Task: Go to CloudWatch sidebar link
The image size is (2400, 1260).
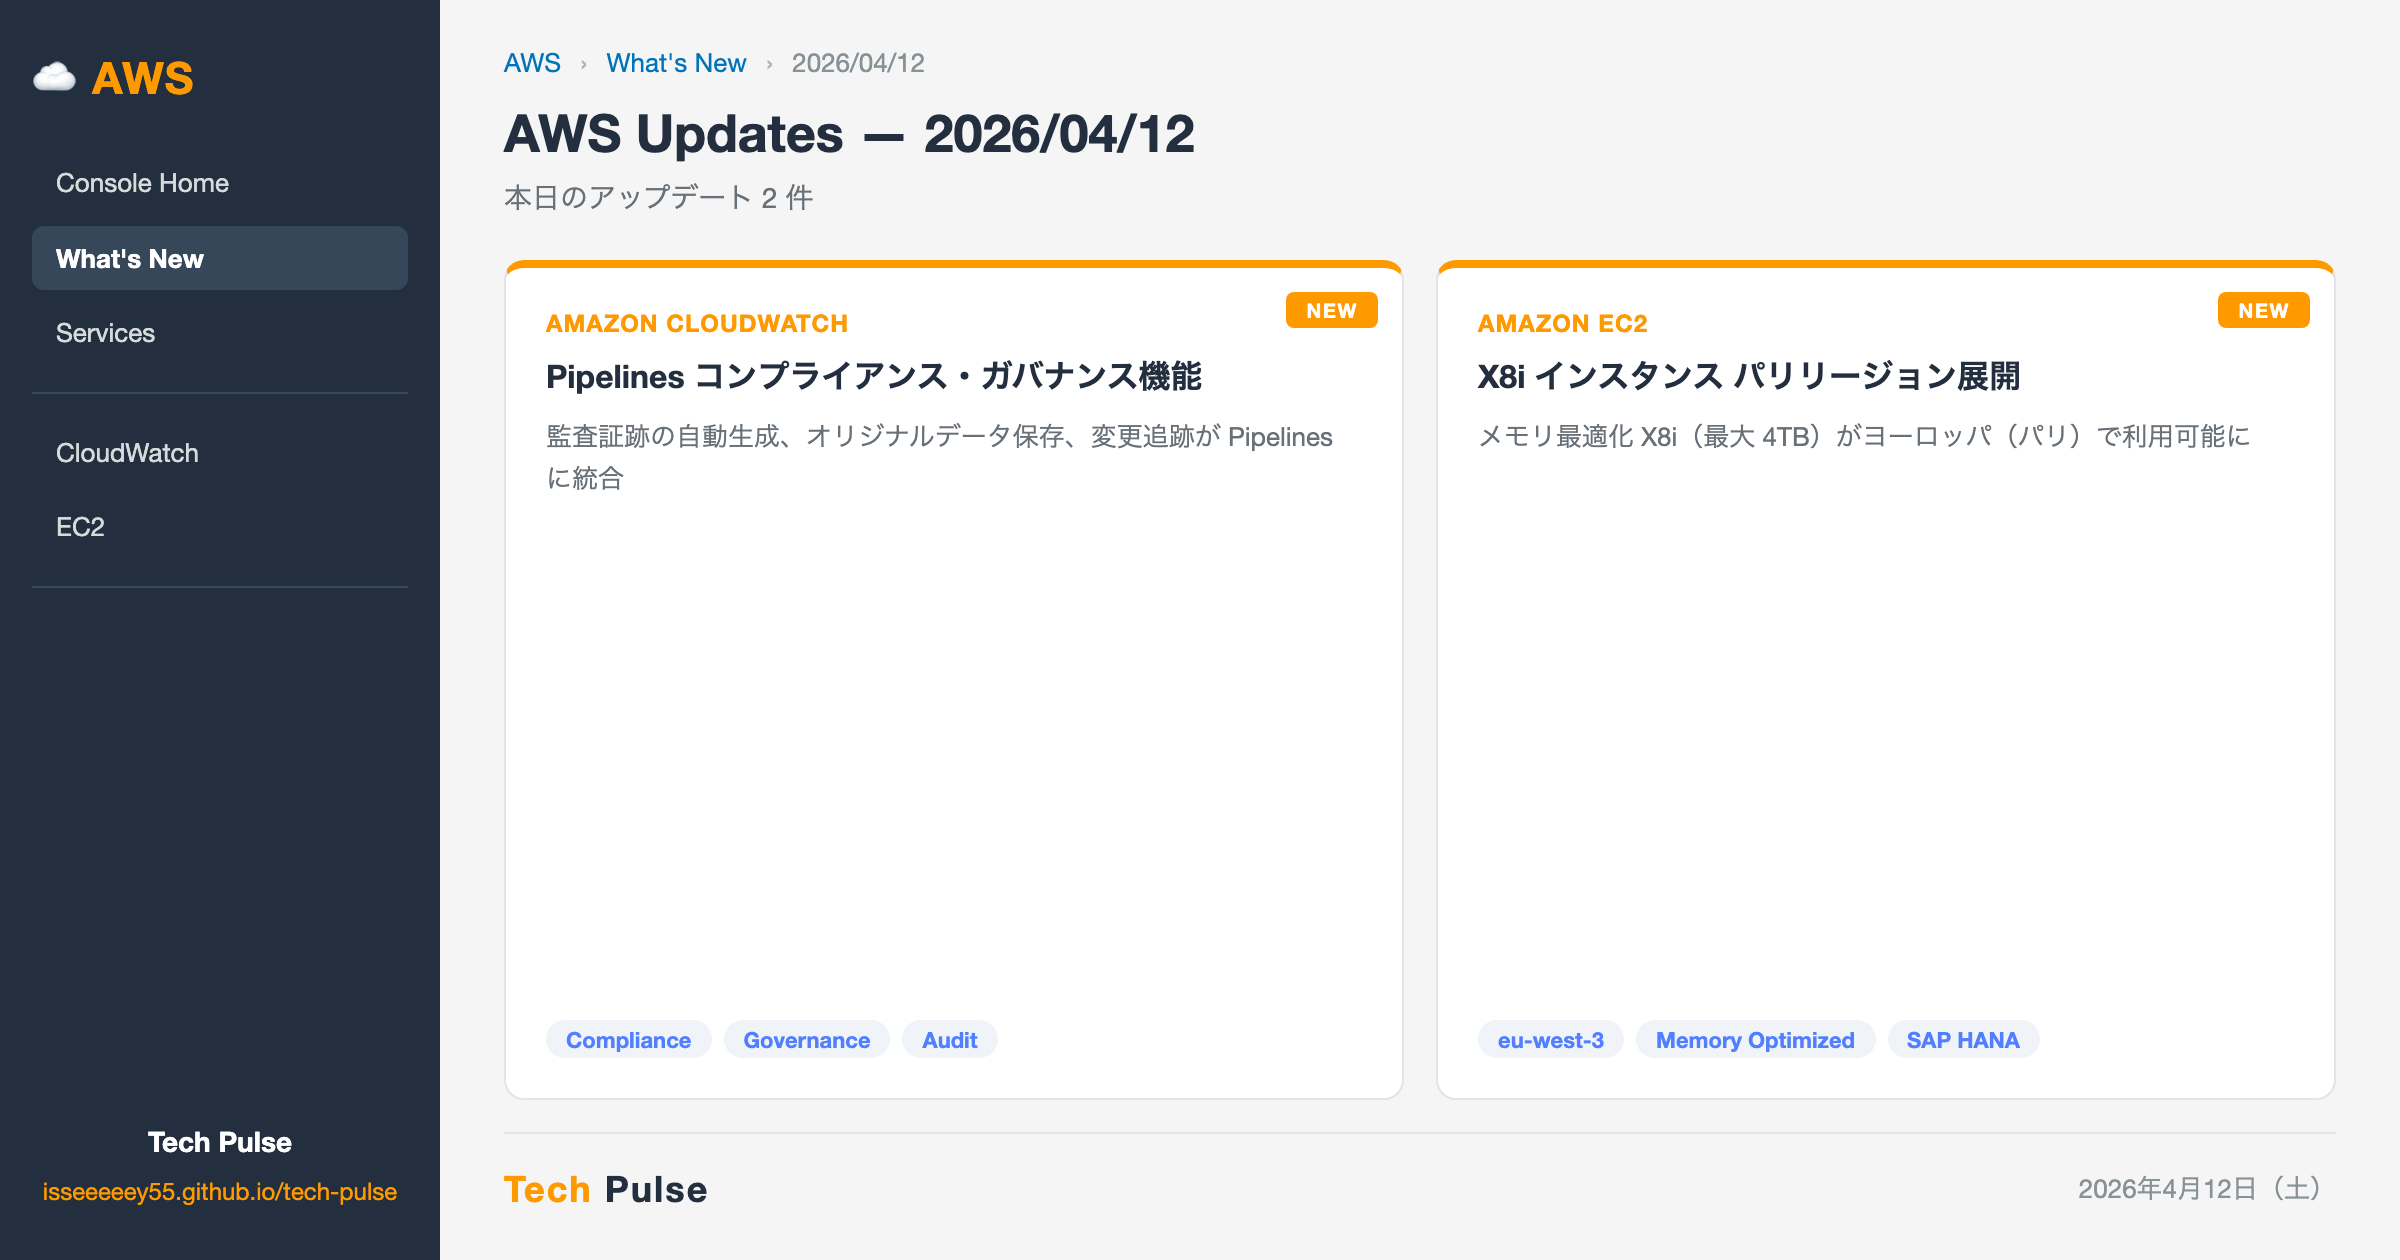Action: 127,453
